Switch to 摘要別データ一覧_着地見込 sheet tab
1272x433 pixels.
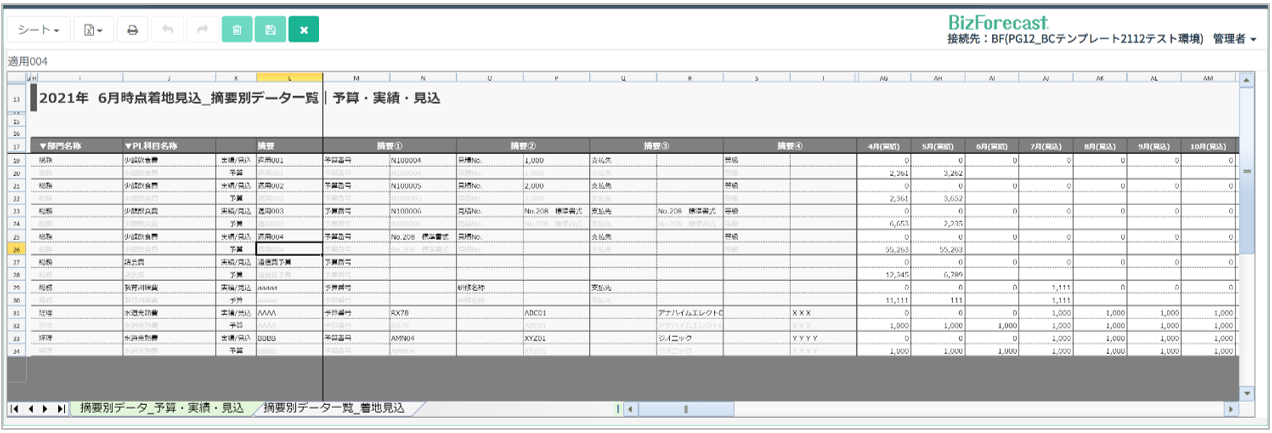[334, 408]
